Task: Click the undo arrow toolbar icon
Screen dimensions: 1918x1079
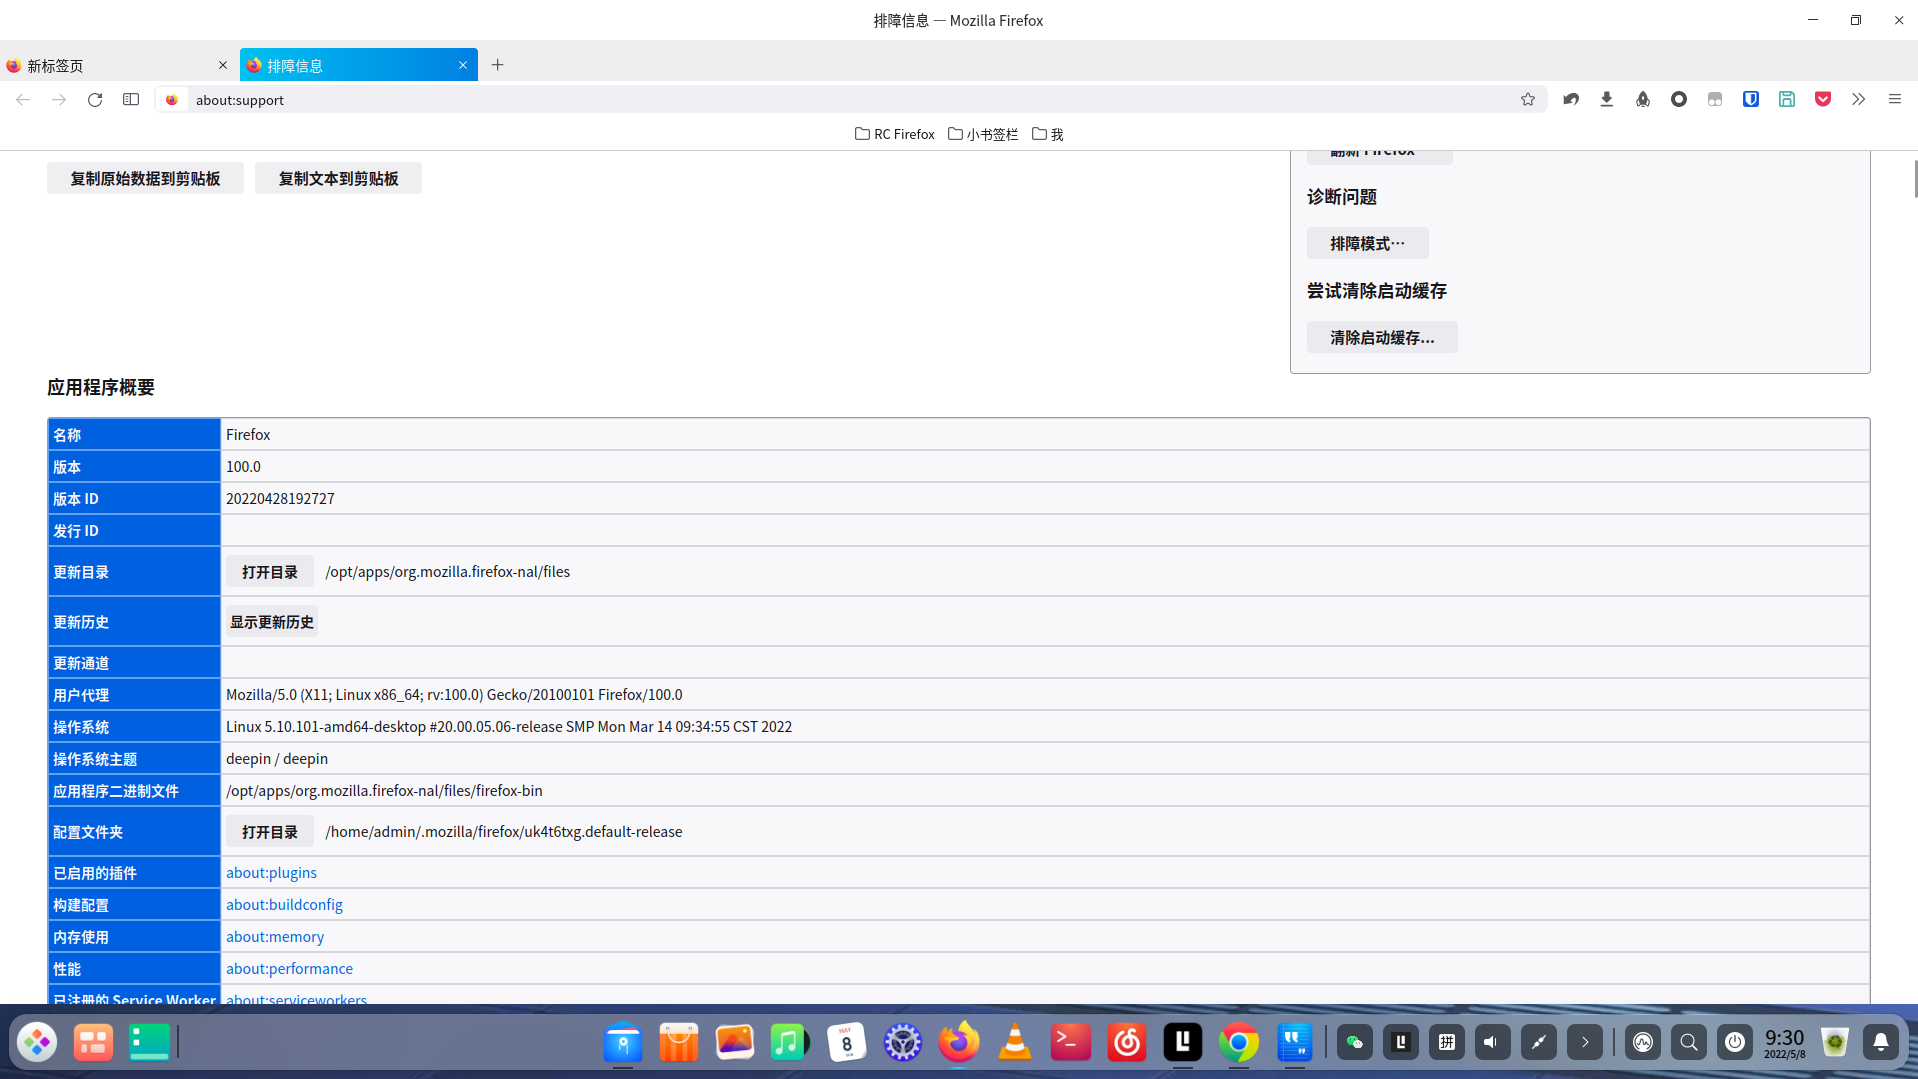Action: [1571, 99]
